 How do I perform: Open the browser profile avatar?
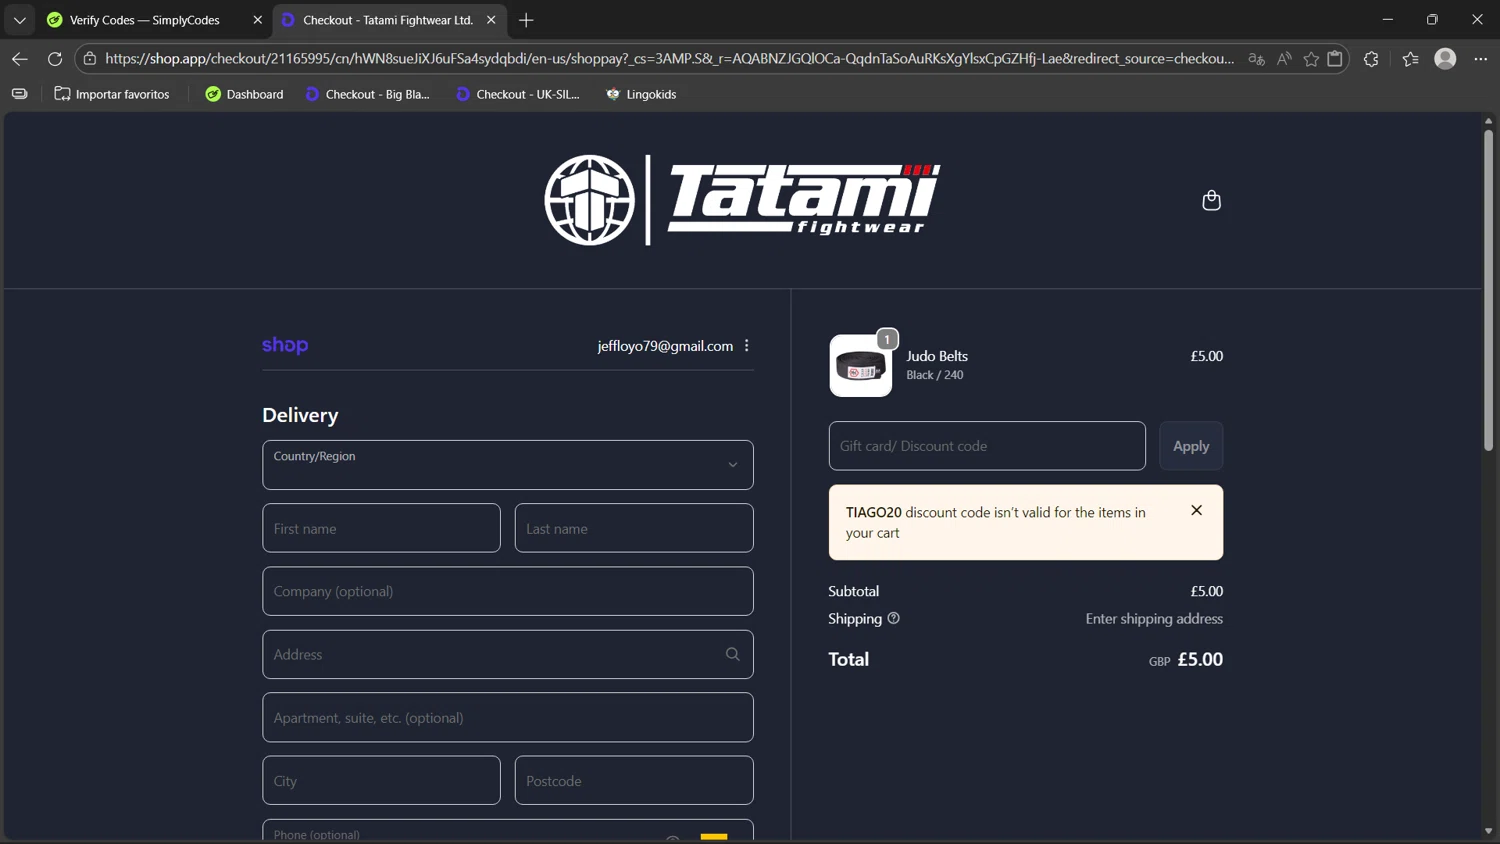click(x=1445, y=59)
